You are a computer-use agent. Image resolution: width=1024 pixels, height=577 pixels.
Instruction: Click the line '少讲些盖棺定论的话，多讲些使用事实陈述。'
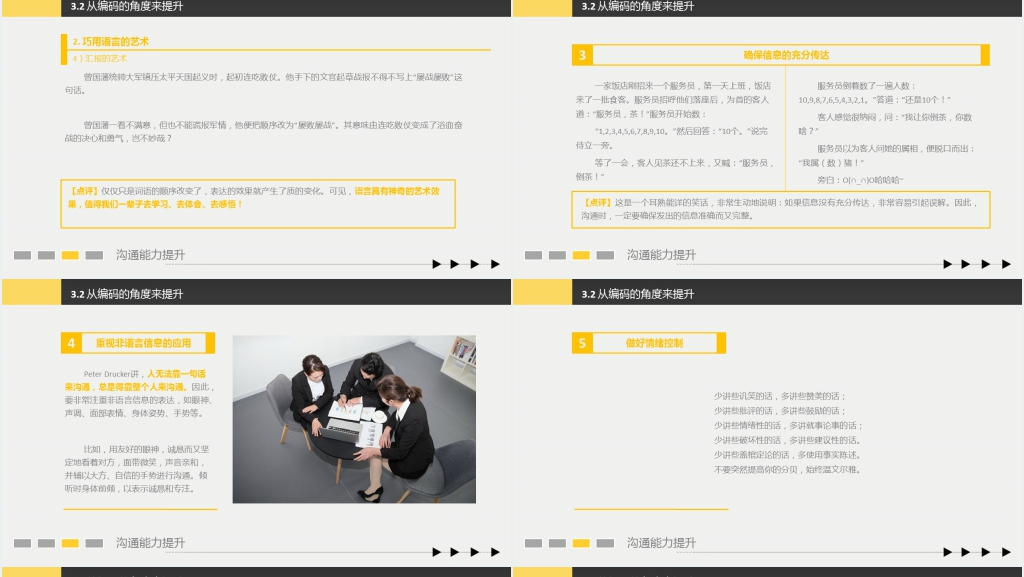tap(788, 454)
